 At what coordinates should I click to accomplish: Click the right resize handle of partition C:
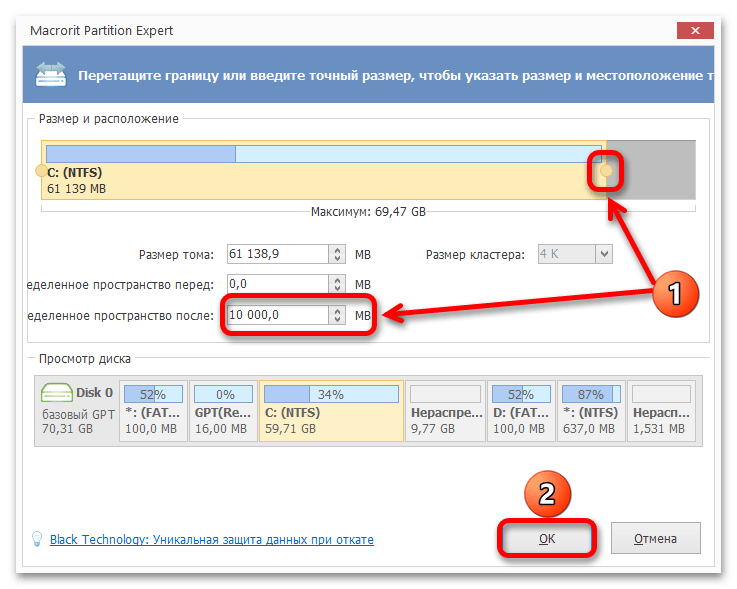point(606,171)
